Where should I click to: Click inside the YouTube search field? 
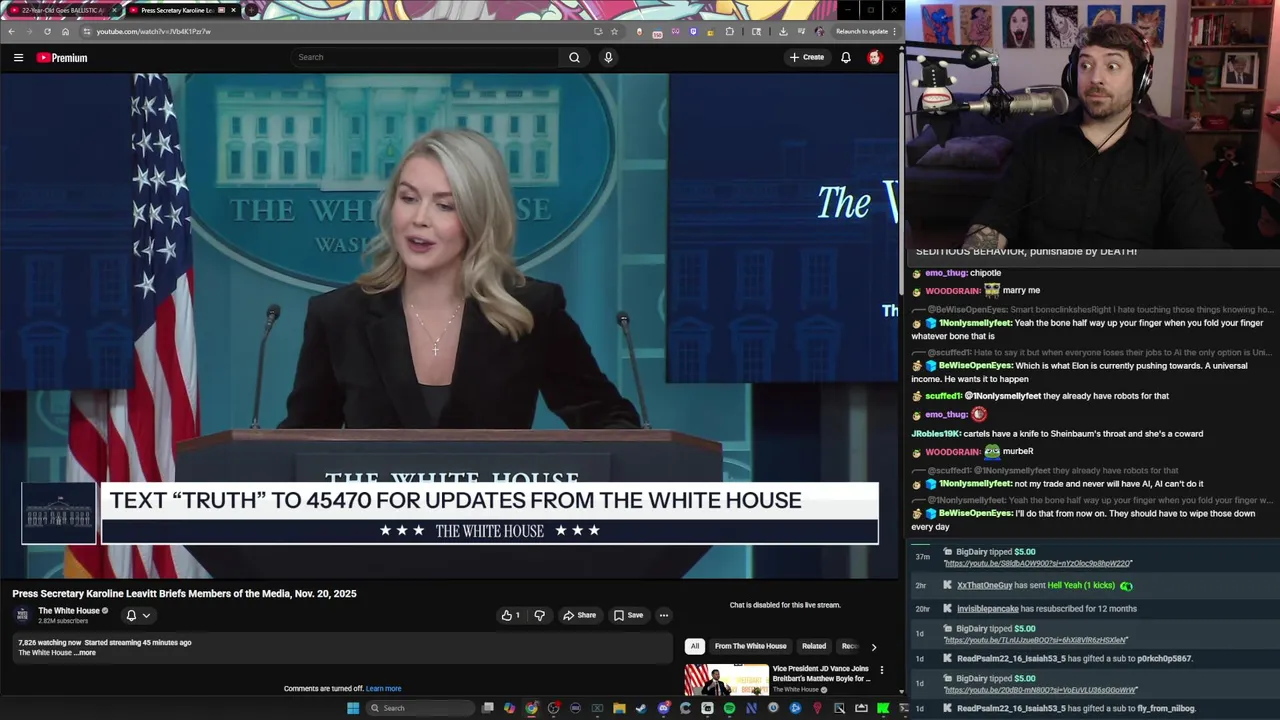click(x=425, y=57)
